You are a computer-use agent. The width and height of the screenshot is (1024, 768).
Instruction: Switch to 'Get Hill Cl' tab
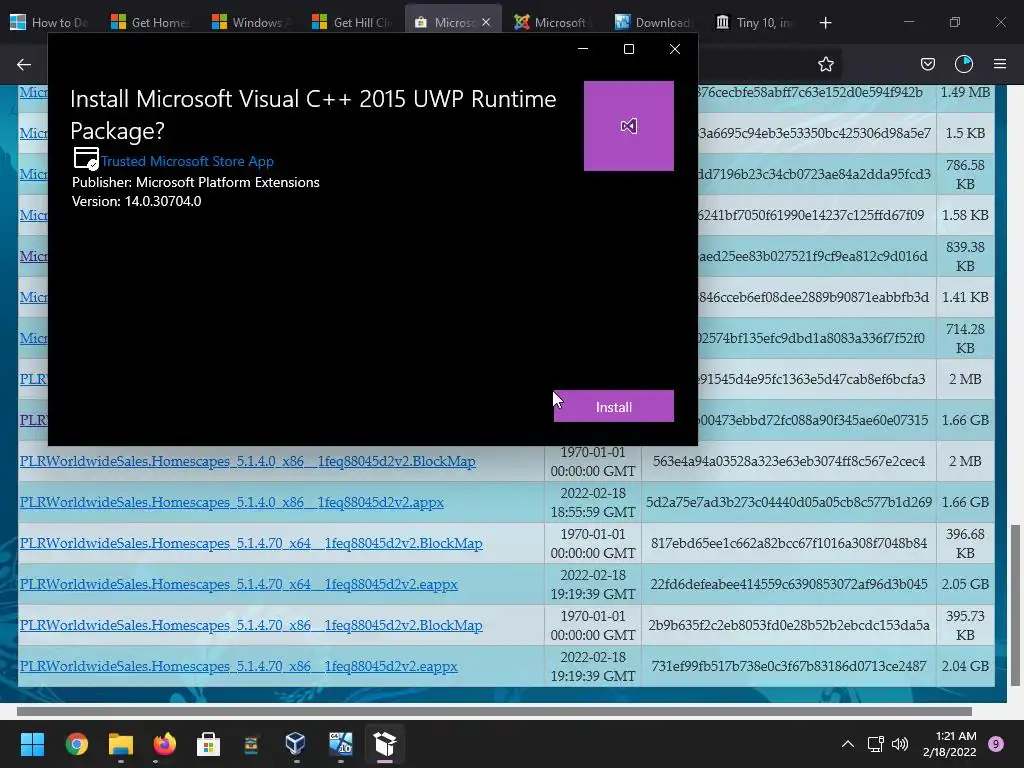(352, 23)
